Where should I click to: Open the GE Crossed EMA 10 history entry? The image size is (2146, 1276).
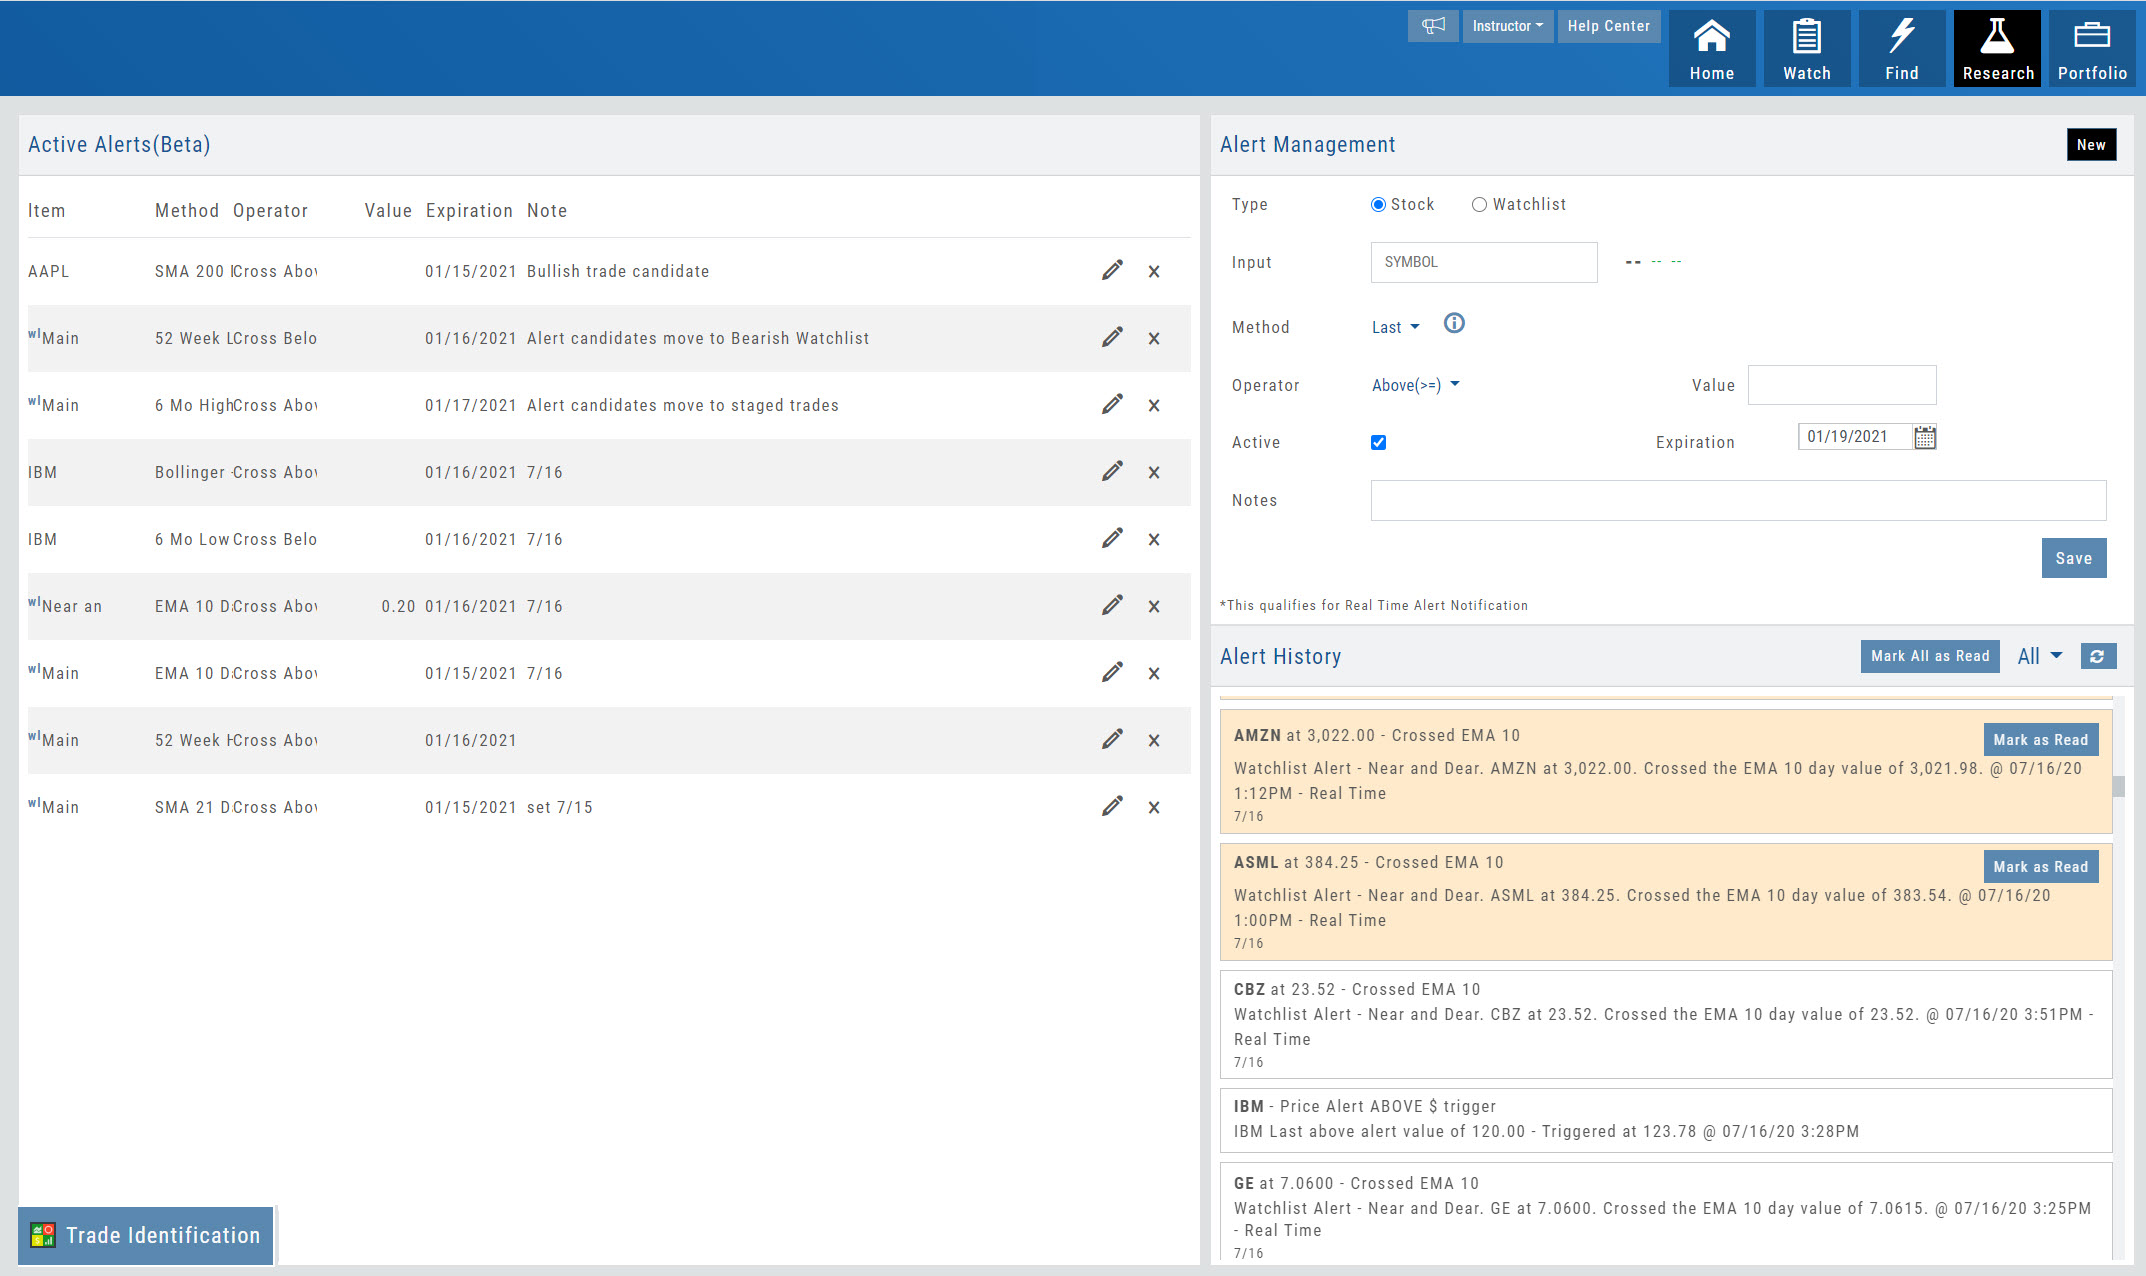click(1665, 1212)
